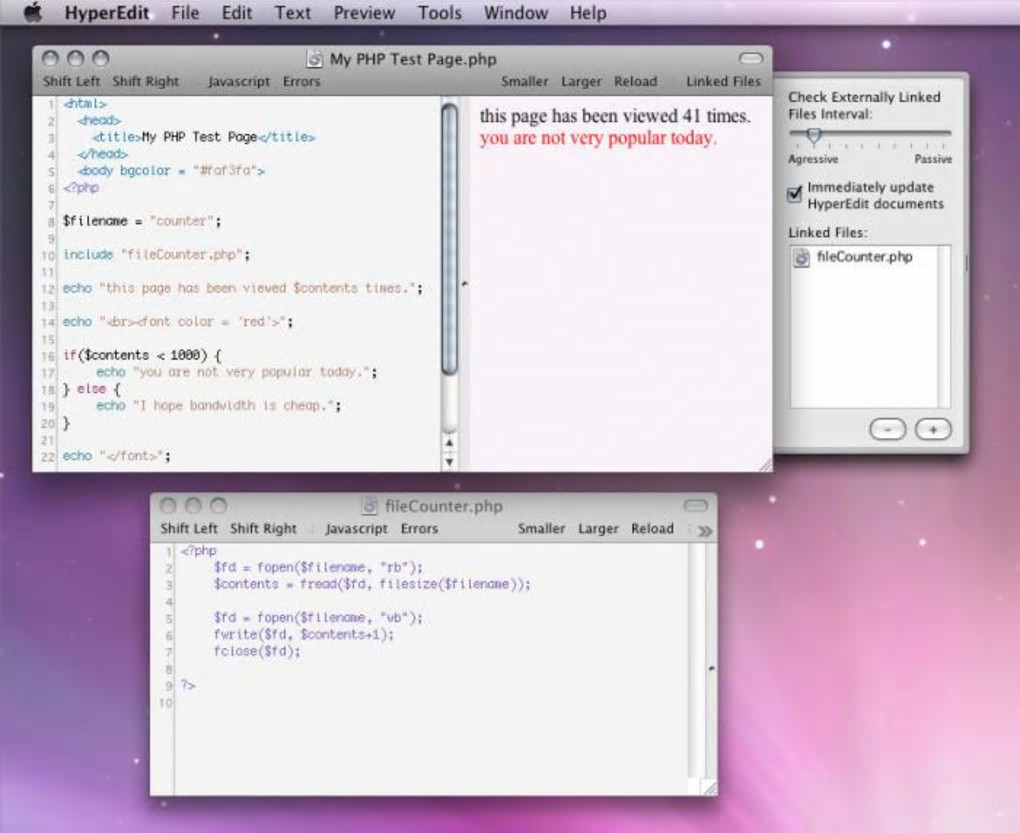The height and width of the screenshot is (833, 1020).
Task: Click Javascript in My PHP Test Page toolbar
Action: tap(239, 81)
